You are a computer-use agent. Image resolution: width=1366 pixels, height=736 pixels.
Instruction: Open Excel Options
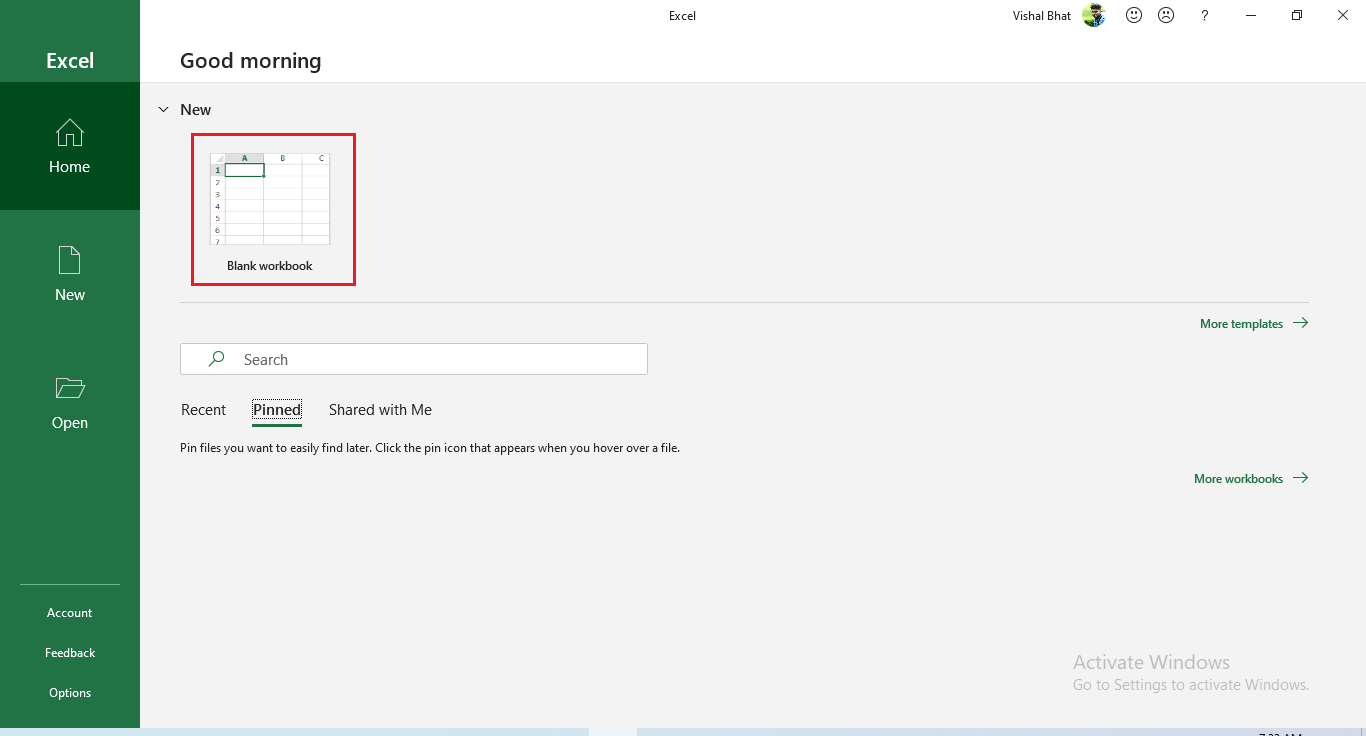point(70,692)
